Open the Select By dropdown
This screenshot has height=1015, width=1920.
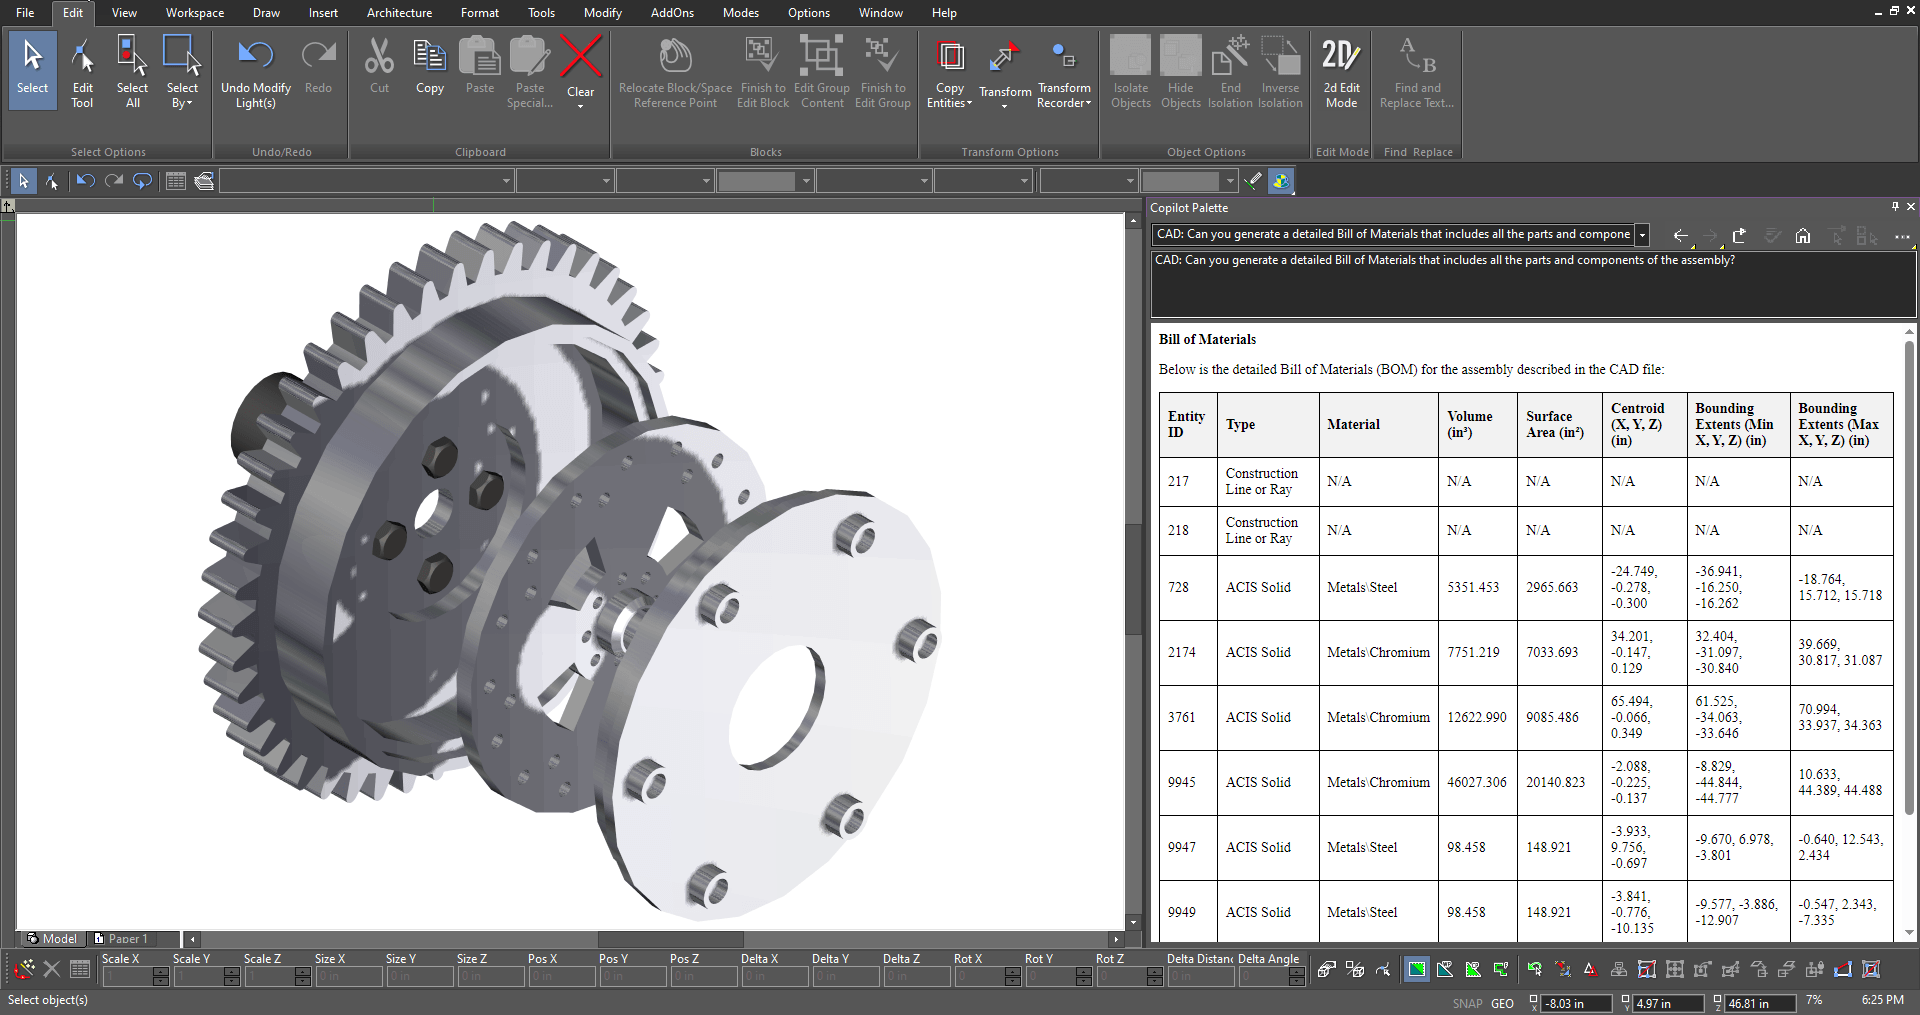pos(182,71)
